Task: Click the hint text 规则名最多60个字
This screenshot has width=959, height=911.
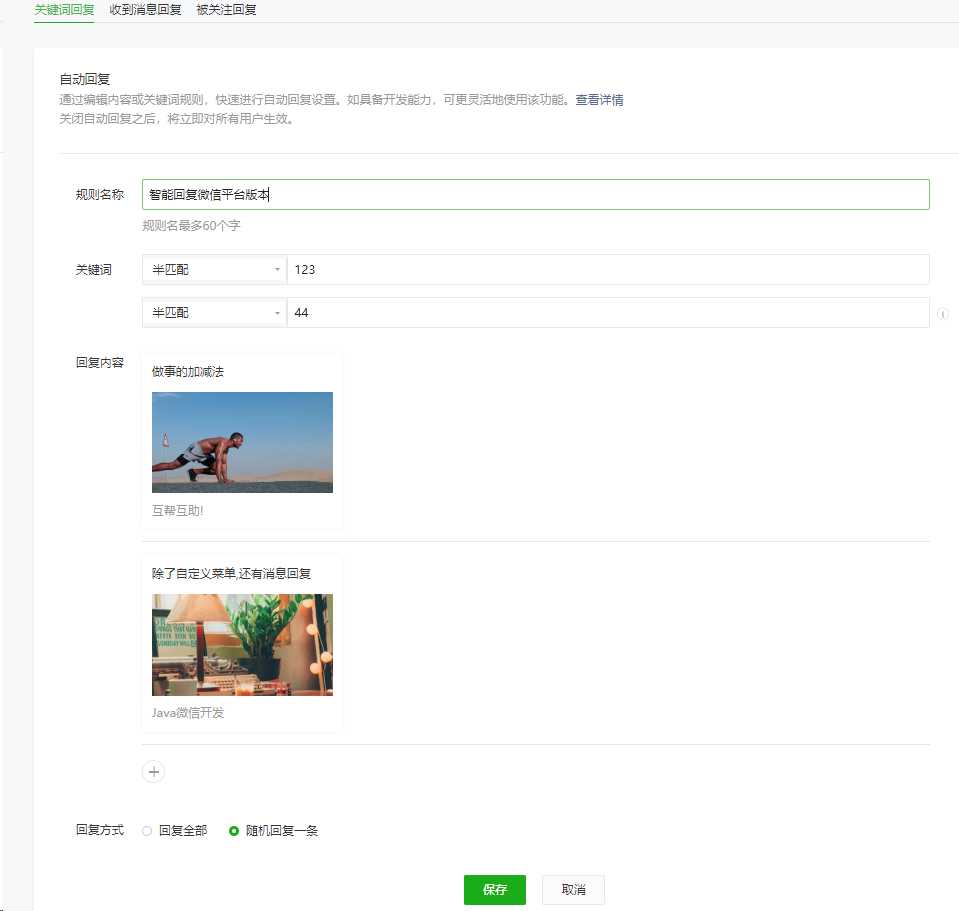Action: [x=191, y=226]
